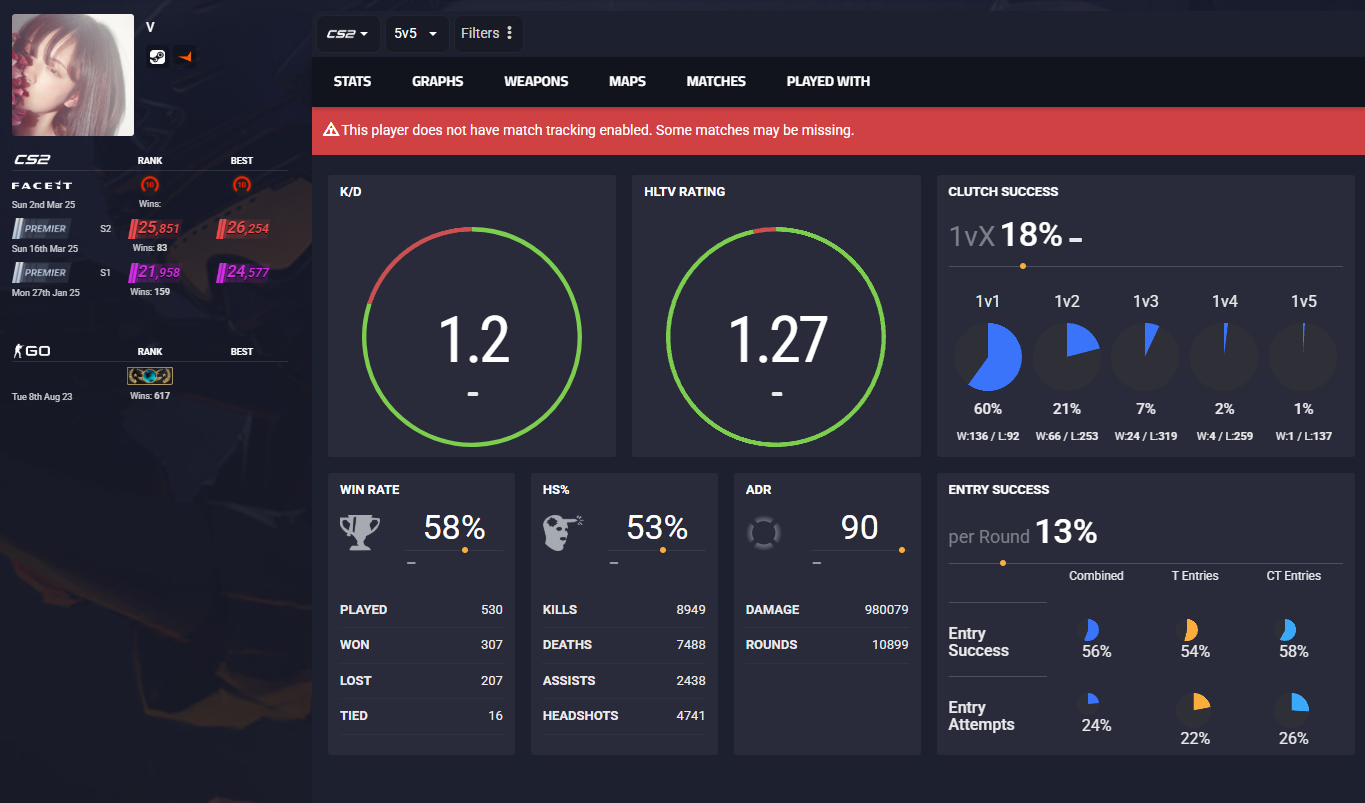Click the FACEIT level 10 rank badge

(x=150, y=184)
